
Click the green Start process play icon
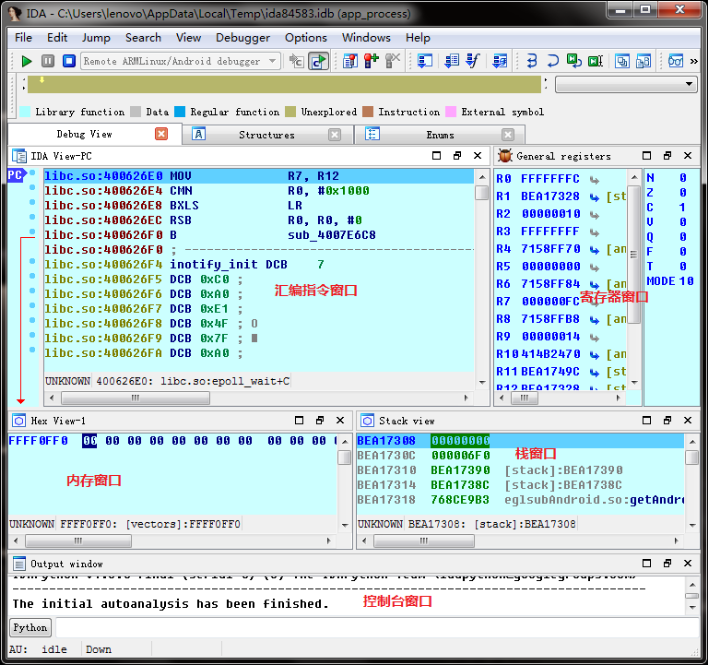(x=26, y=61)
